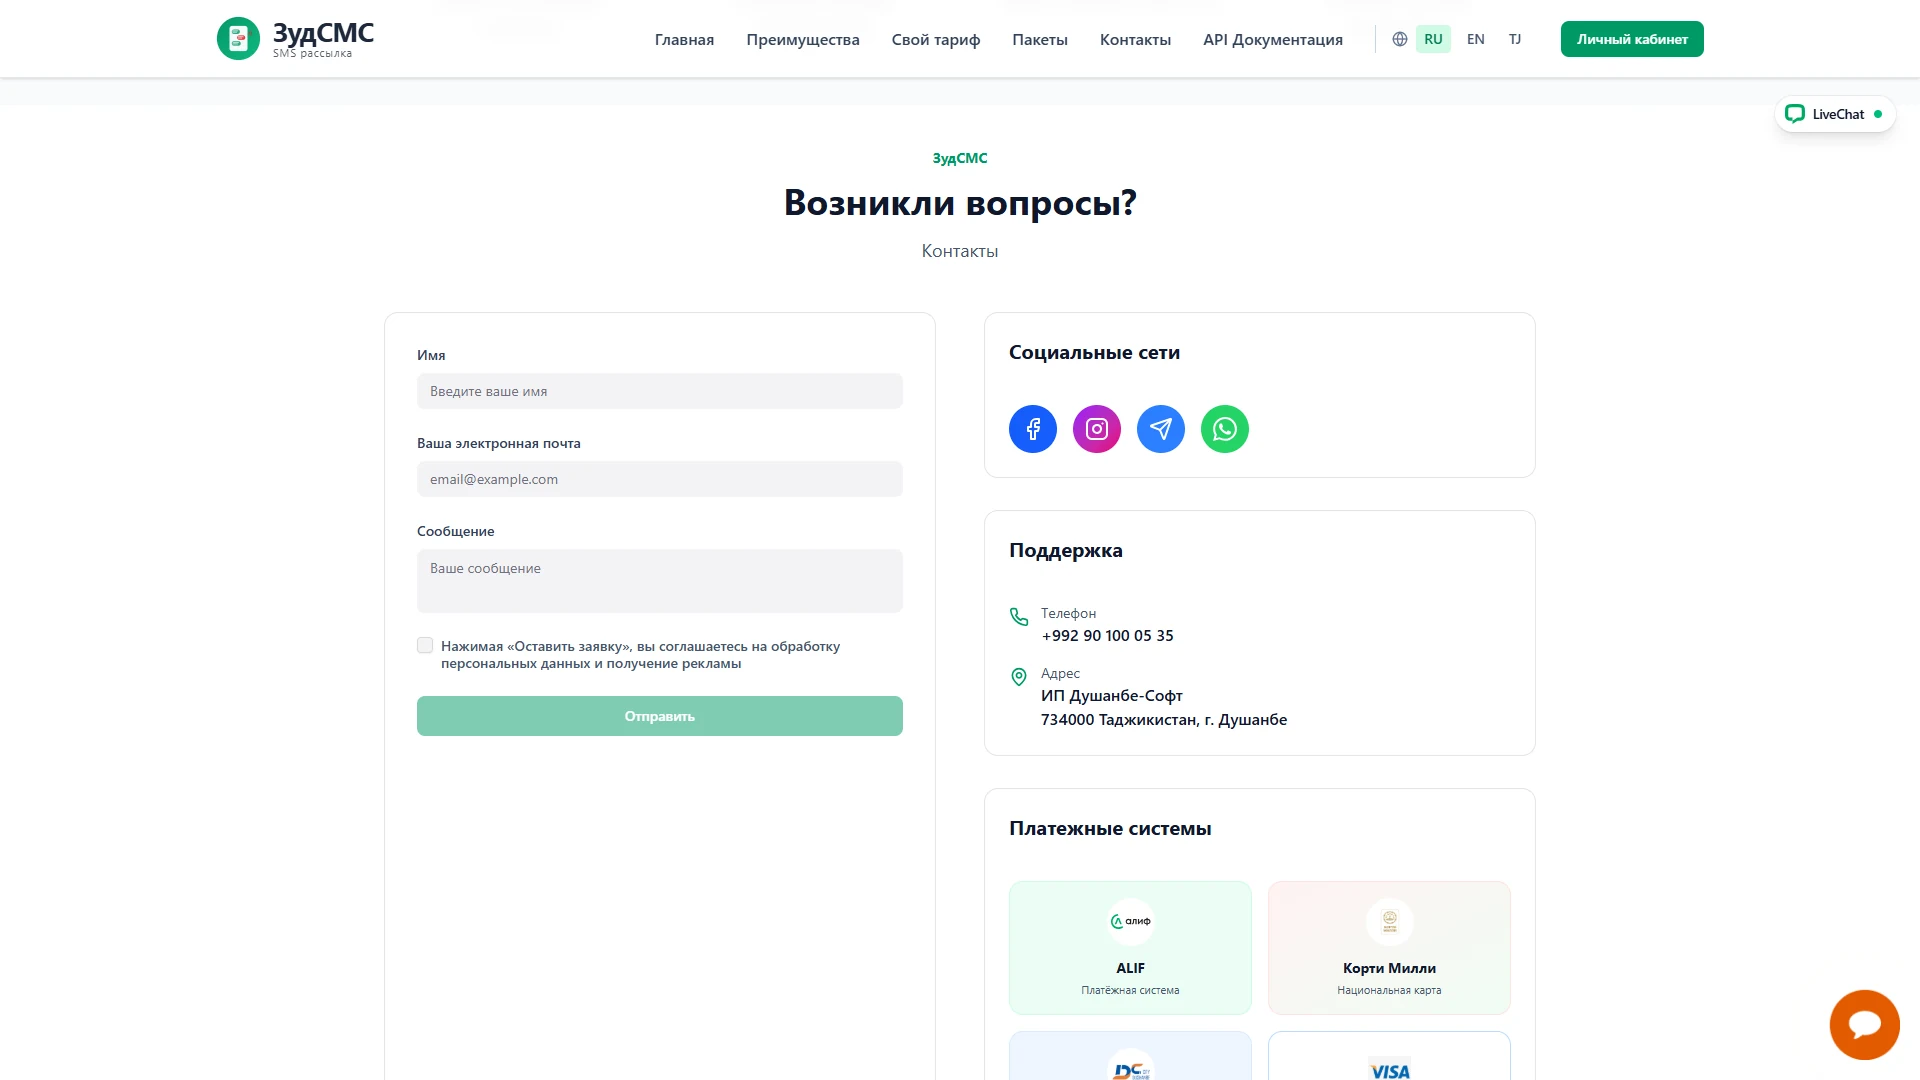Screen dimensions: 1920x1080
Task: Switch language to RU
Action: pos(1433,39)
